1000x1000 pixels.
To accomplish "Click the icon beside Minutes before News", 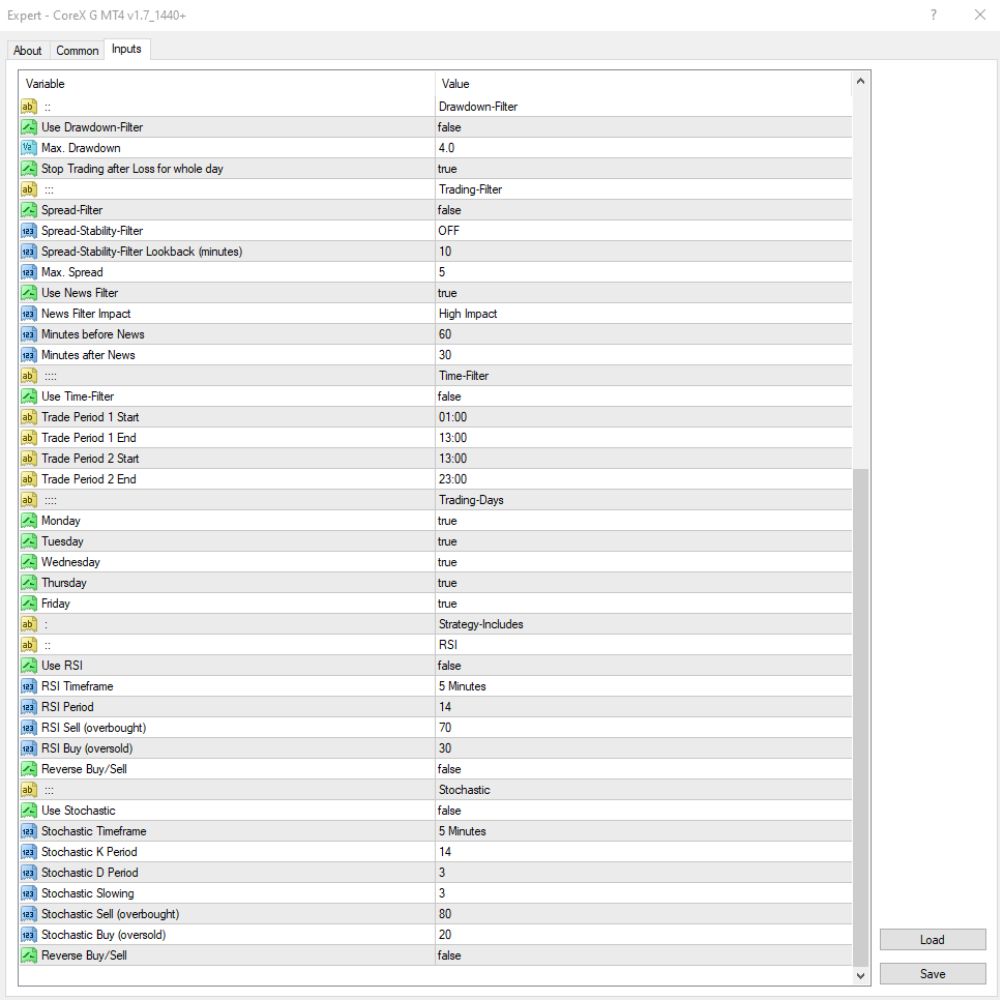I will click(29, 334).
